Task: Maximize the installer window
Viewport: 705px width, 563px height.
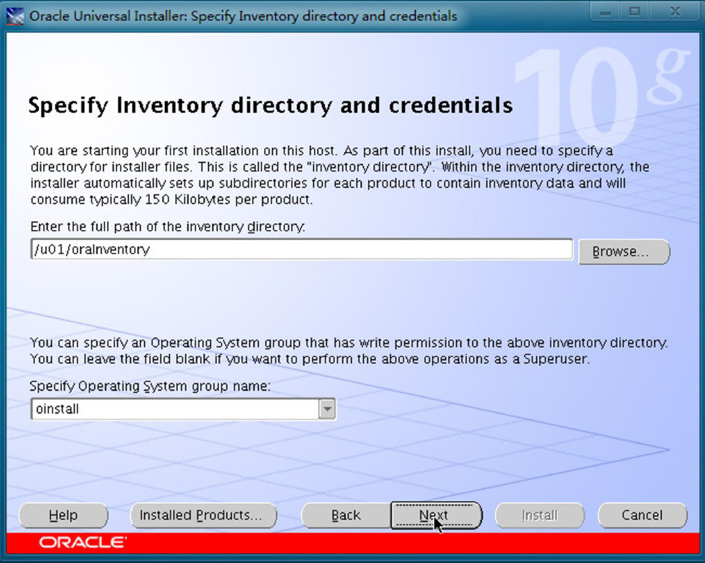Action: tap(634, 12)
